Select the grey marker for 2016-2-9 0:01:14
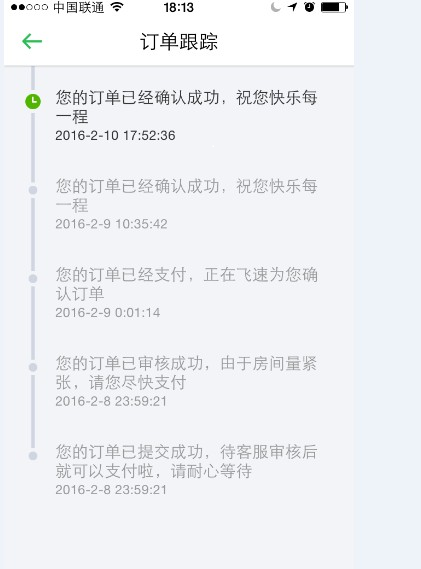421x569 pixels. (33, 278)
